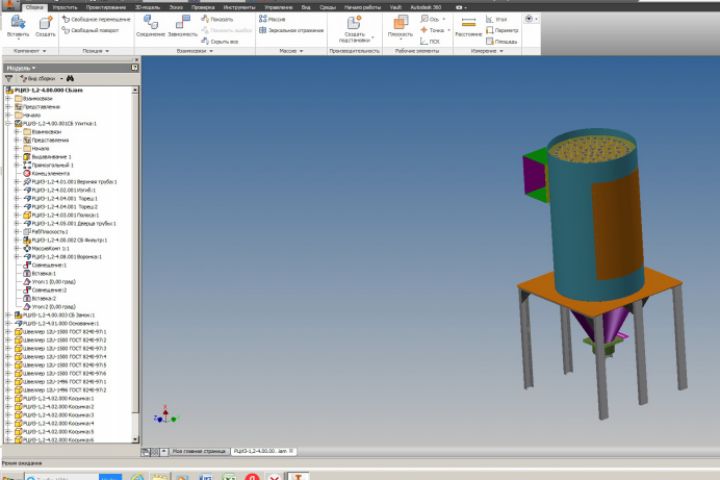Open the Проектирование ribbon tab
The height and width of the screenshot is (480, 720).
click(x=106, y=7)
